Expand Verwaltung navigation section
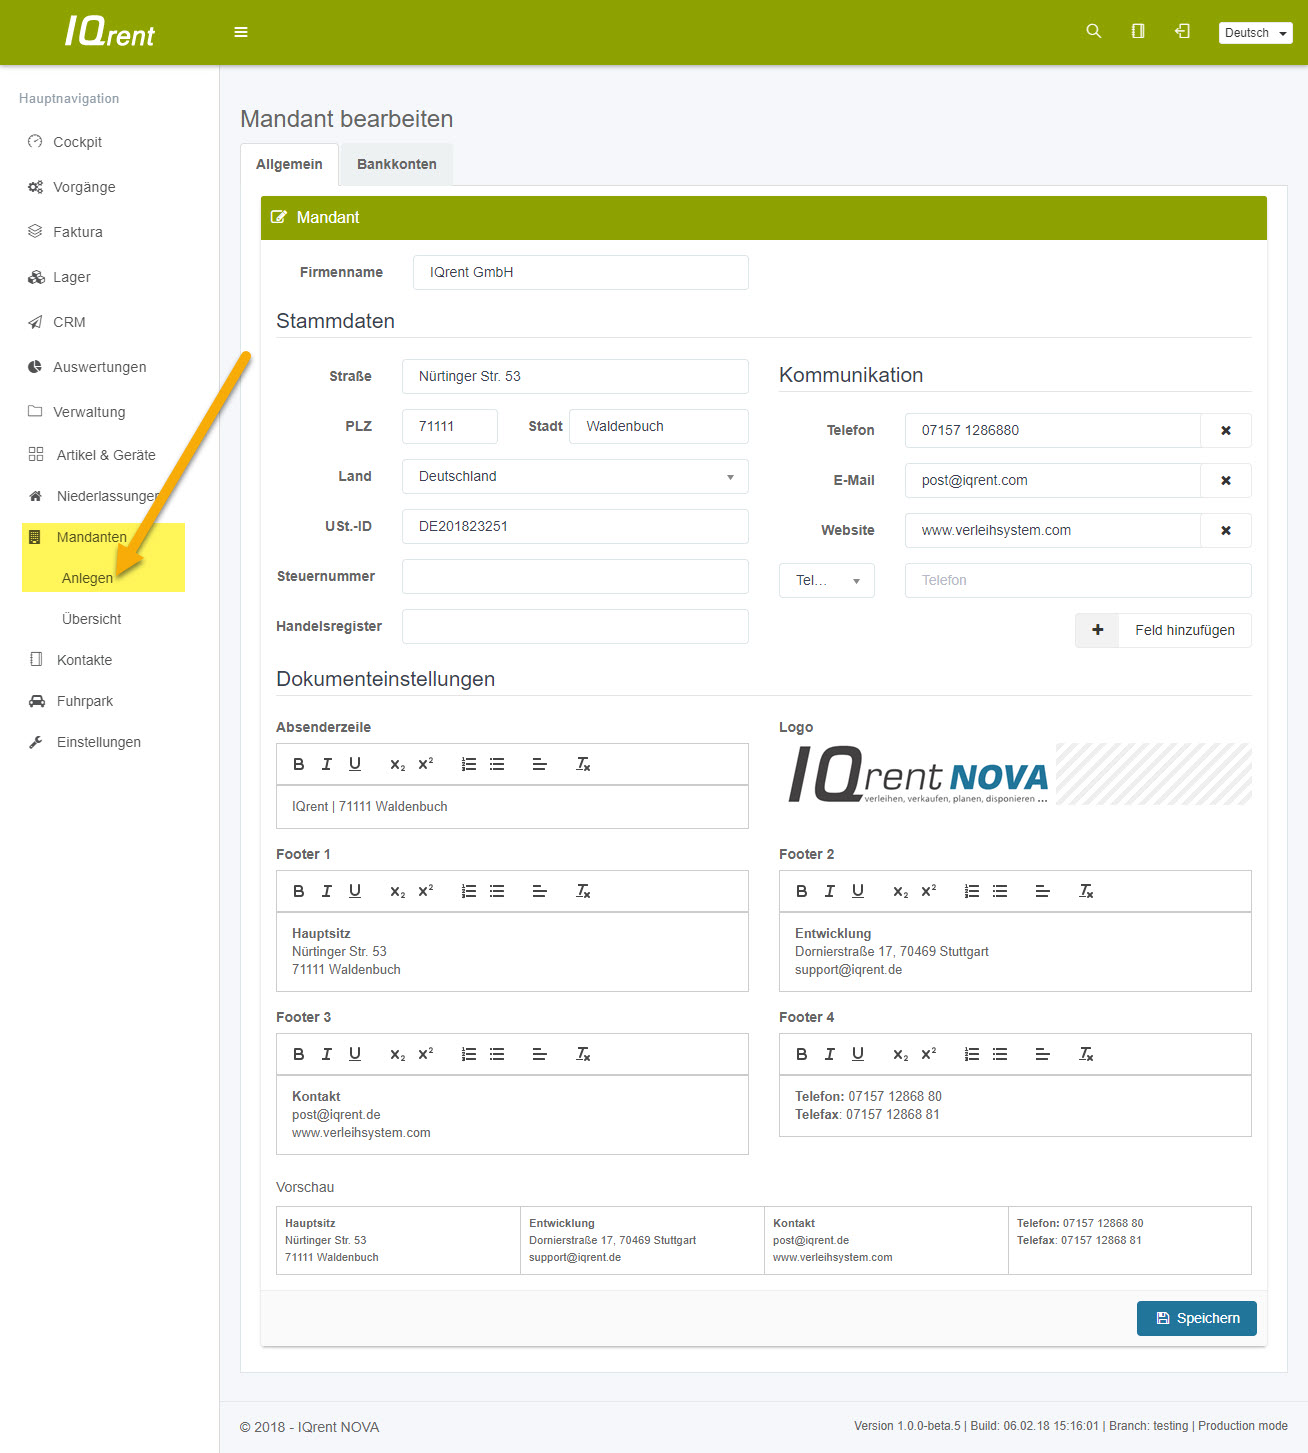The width and height of the screenshot is (1308, 1453). coord(89,412)
